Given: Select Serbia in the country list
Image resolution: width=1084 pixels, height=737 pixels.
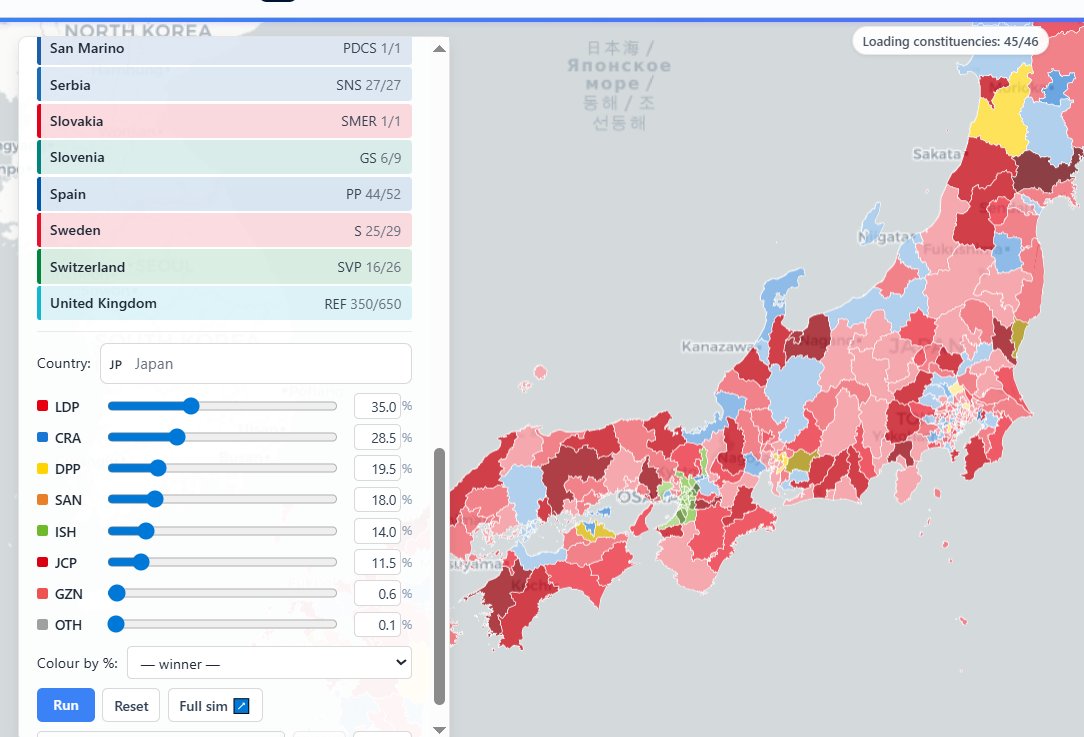Looking at the screenshot, I should coord(225,85).
